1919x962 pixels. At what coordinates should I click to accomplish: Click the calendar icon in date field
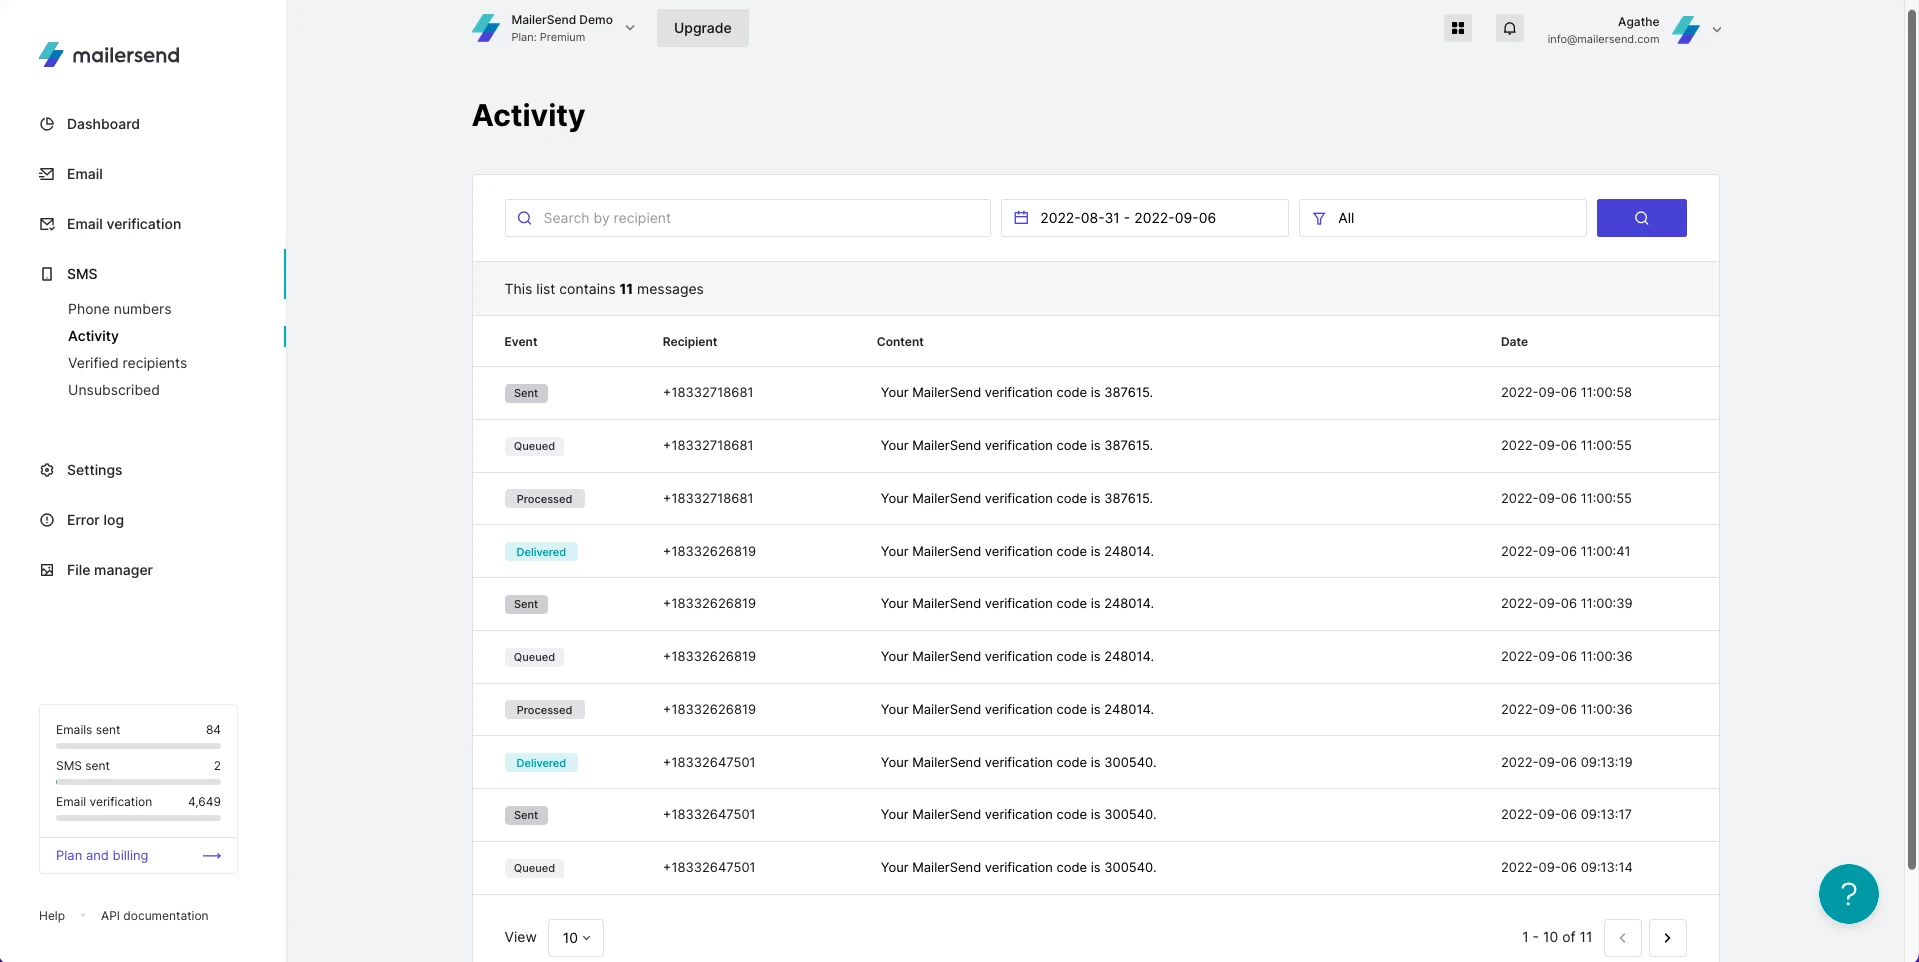click(1021, 218)
